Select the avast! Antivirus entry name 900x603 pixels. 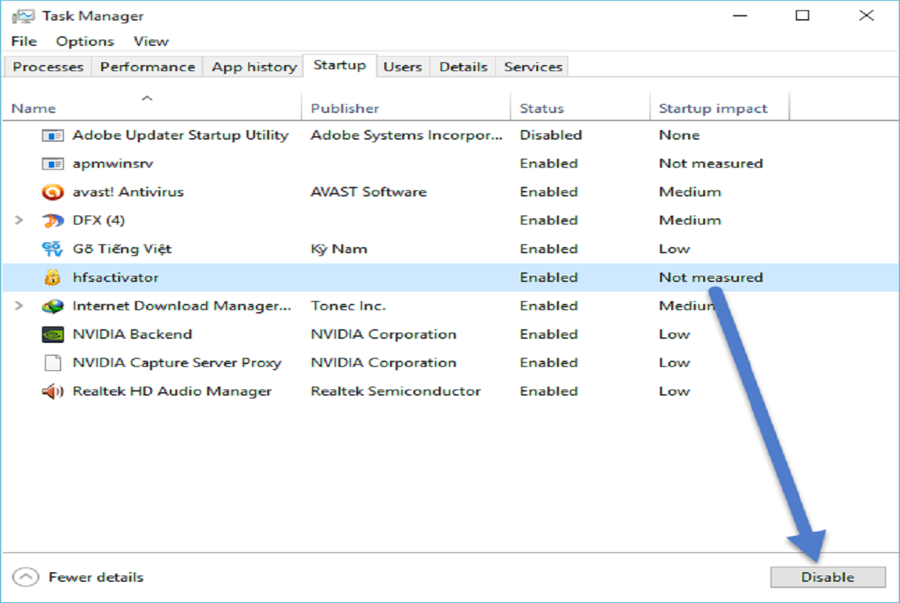[128, 192]
